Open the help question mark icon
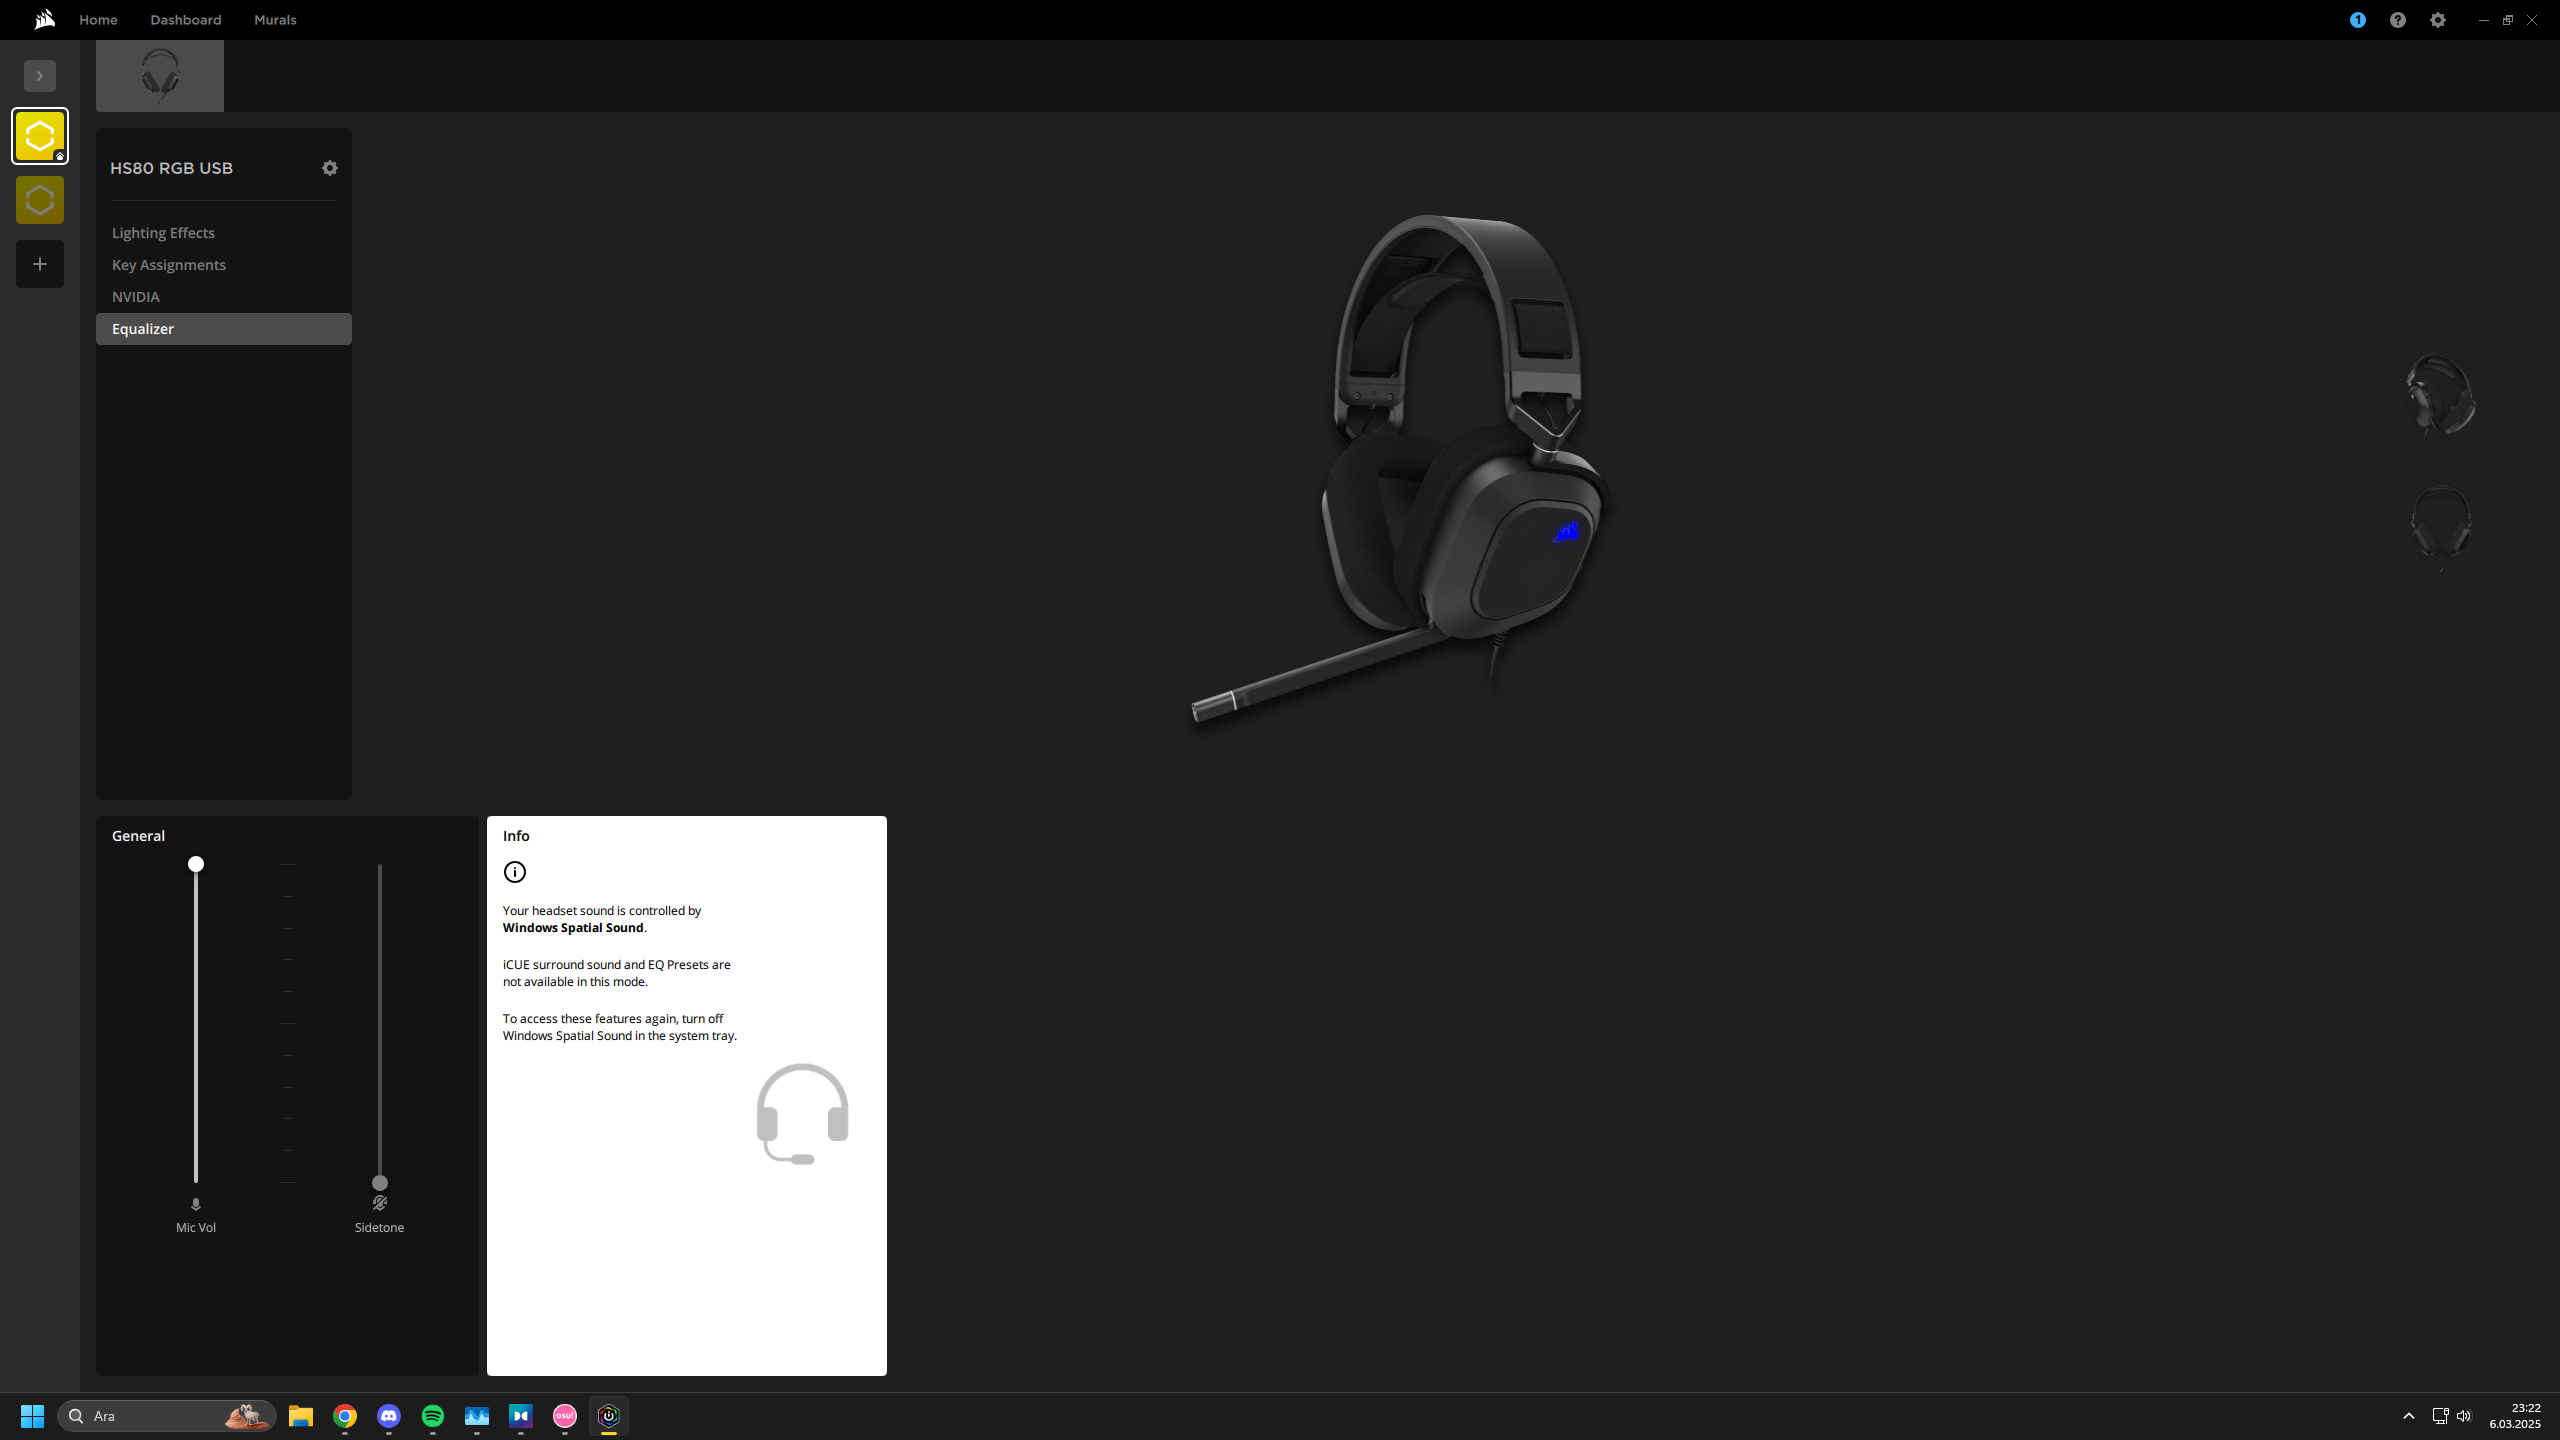Screen dimensions: 2560x1440 (2397, 20)
